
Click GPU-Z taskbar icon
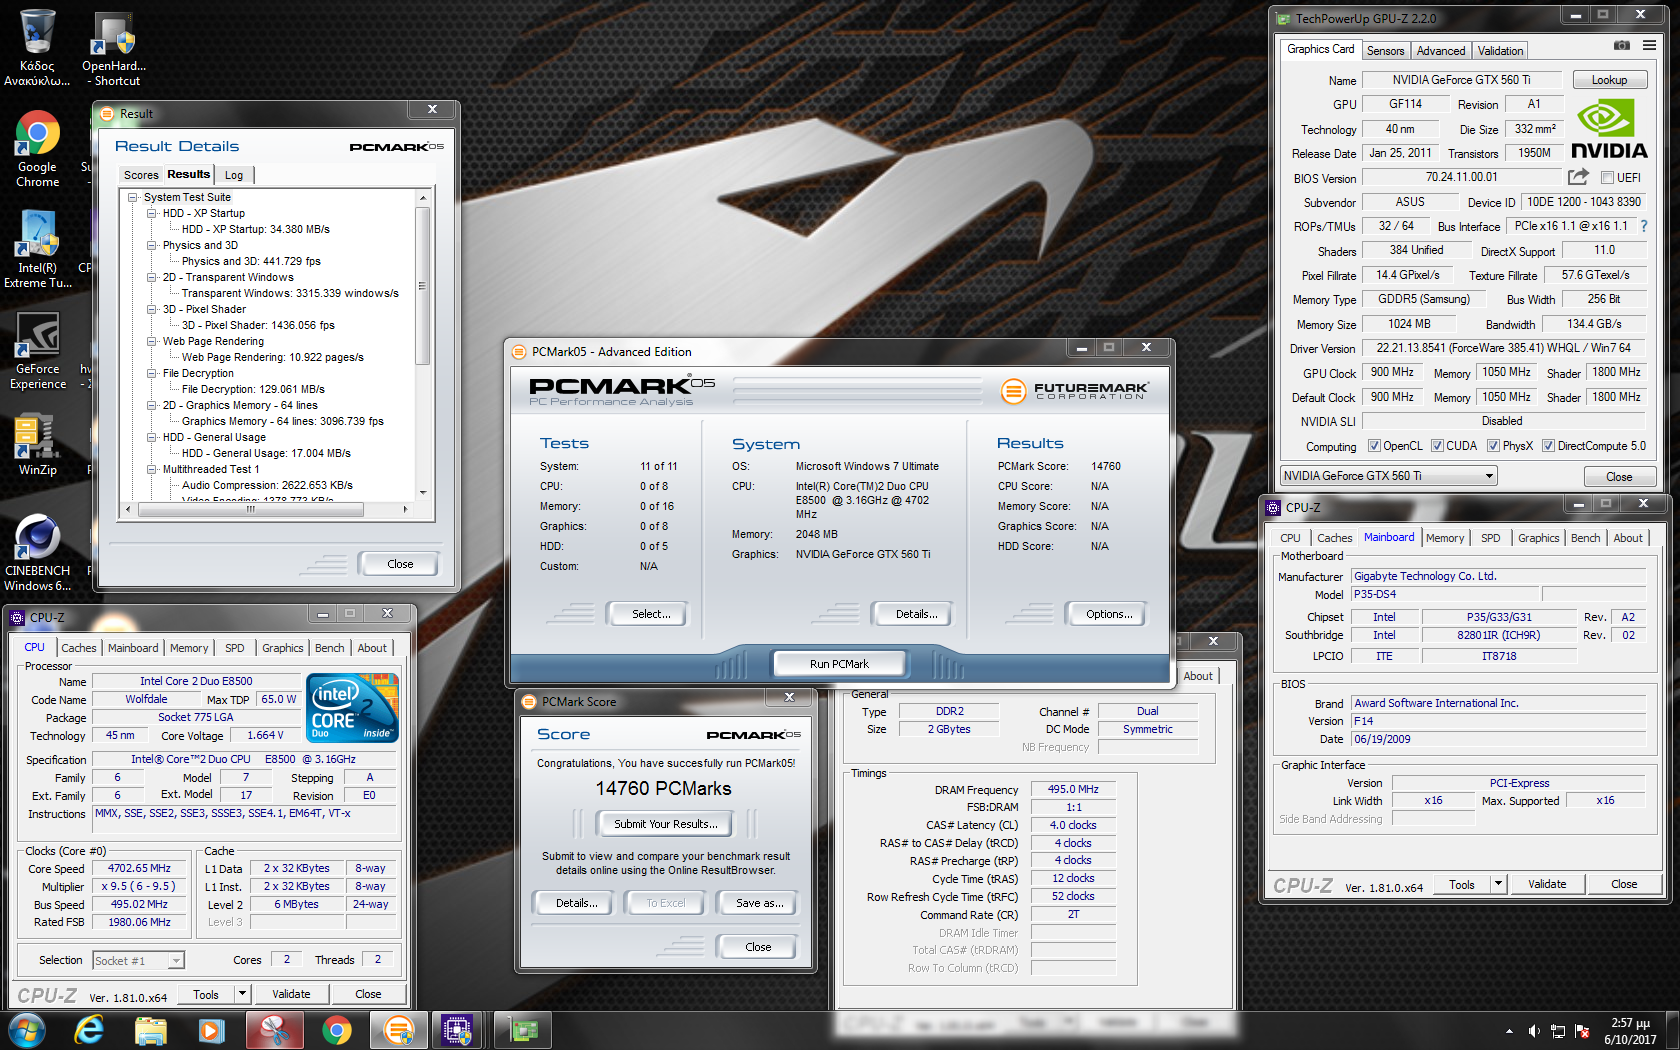pyautogui.click(x=523, y=1030)
